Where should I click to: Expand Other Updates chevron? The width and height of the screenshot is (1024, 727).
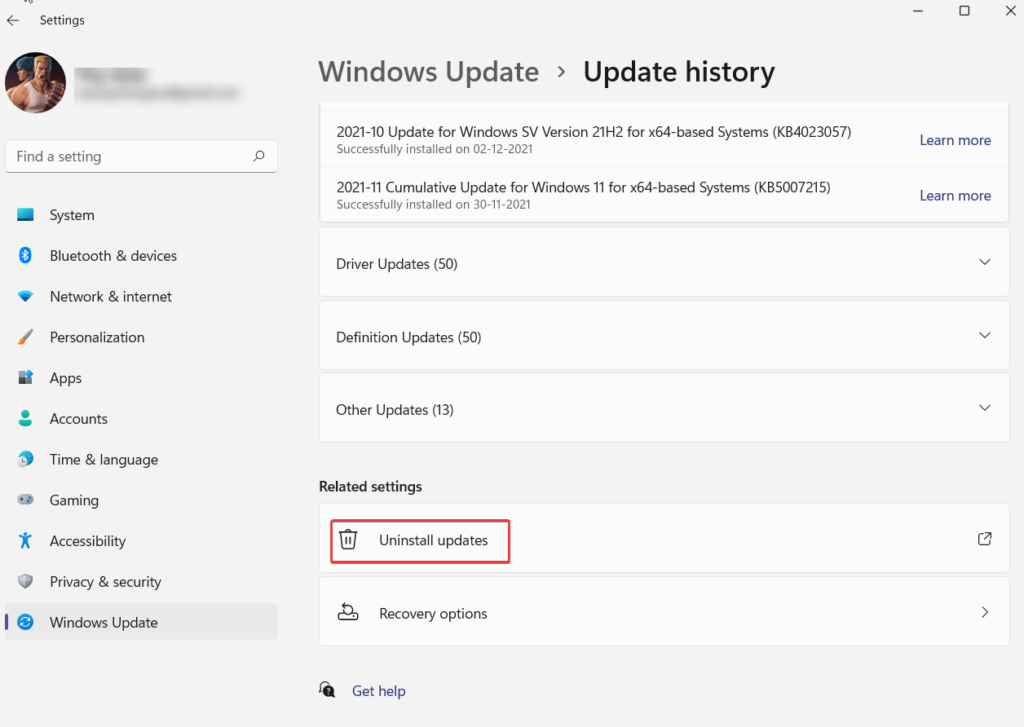pos(985,408)
